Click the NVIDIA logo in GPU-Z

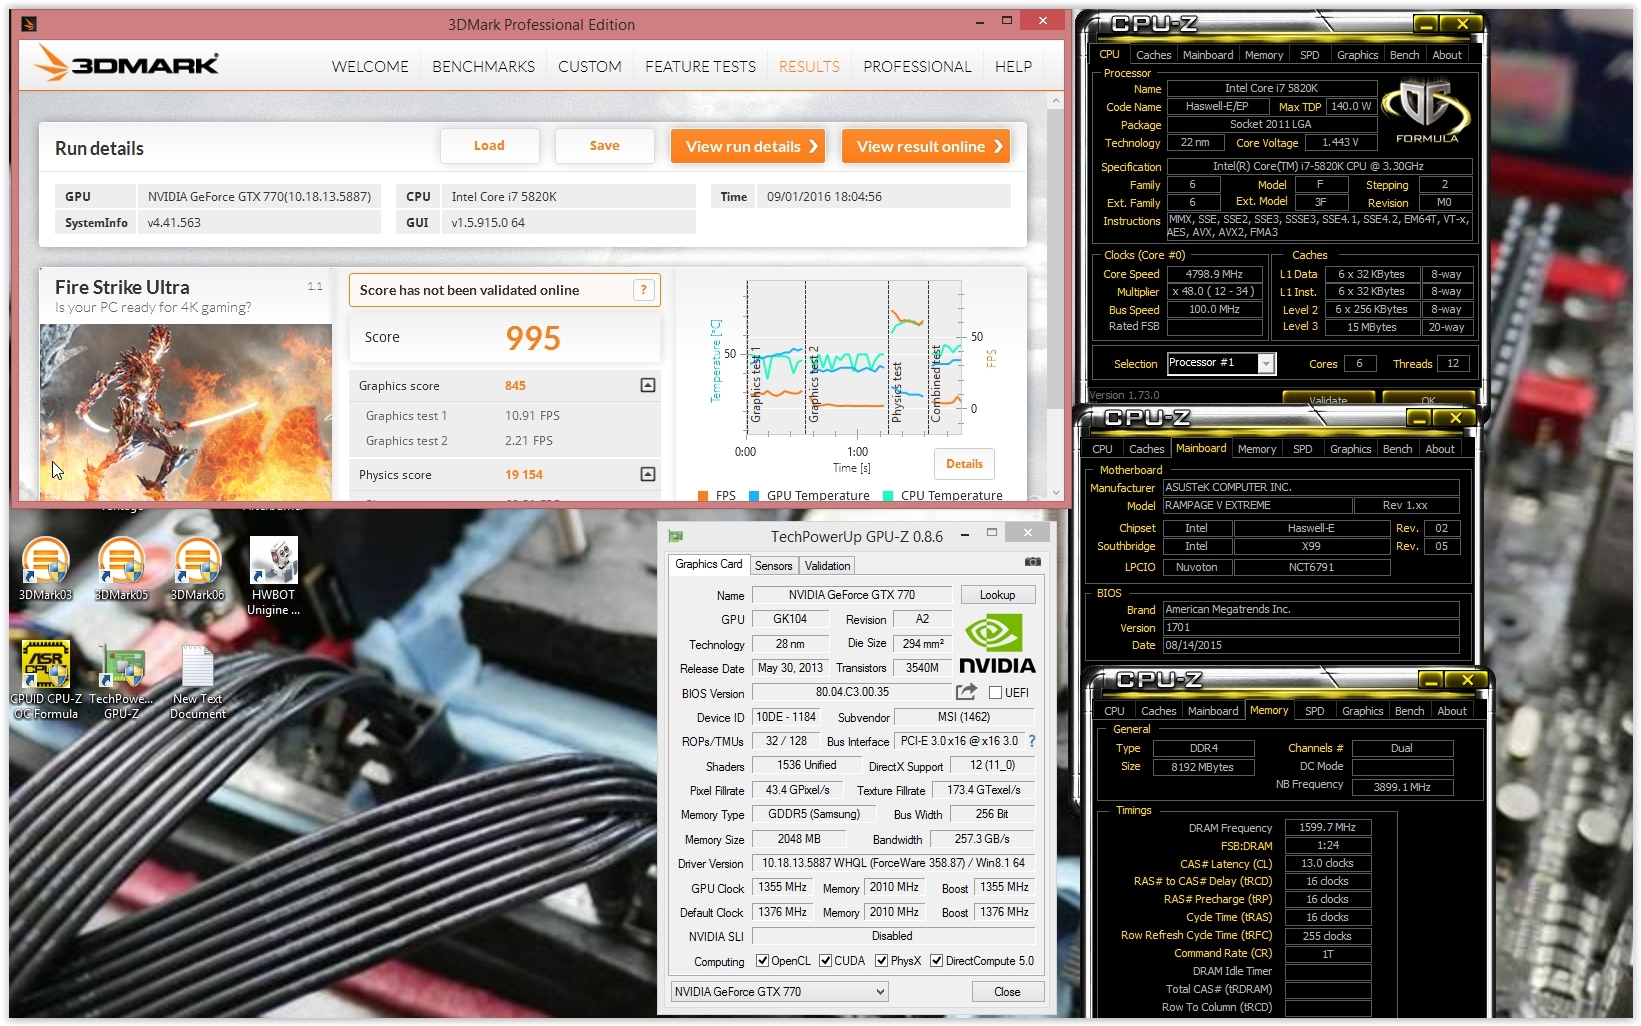pyautogui.click(x=996, y=643)
